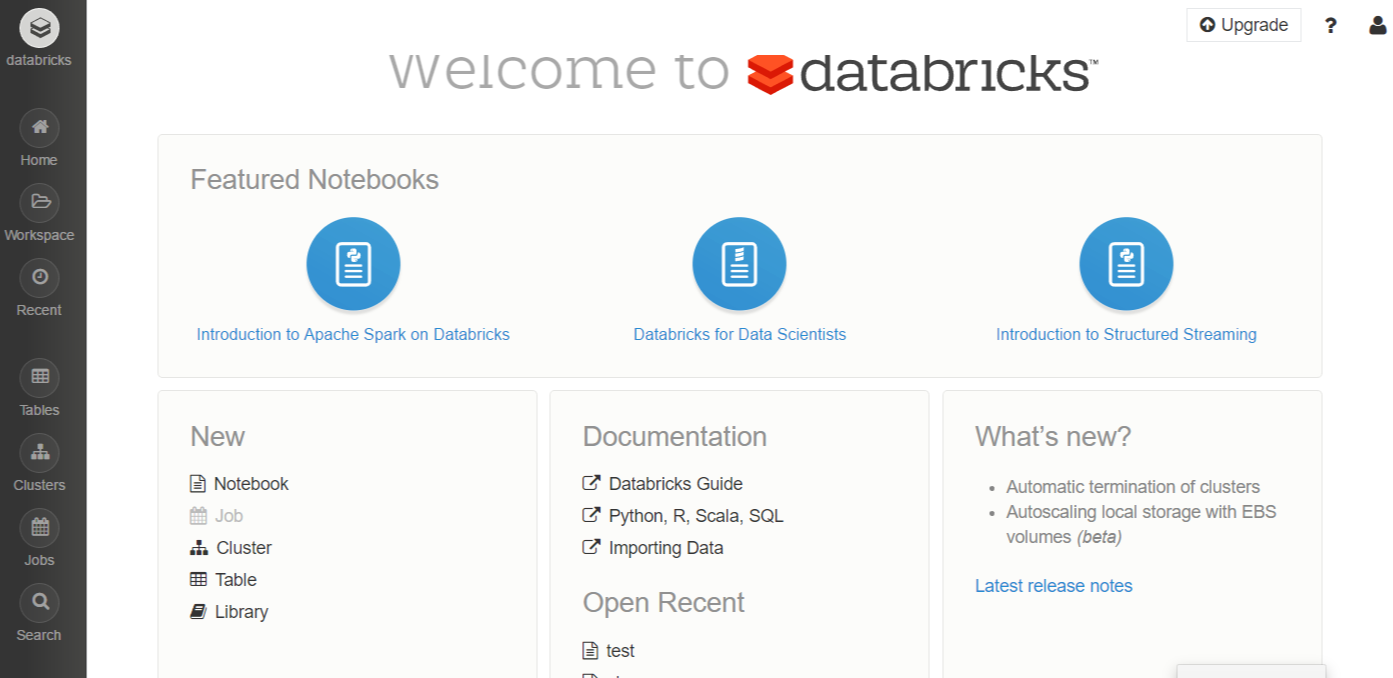Click the databricks logo icon in sidebar
This screenshot has width=1393, height=678.
point(39,29)
